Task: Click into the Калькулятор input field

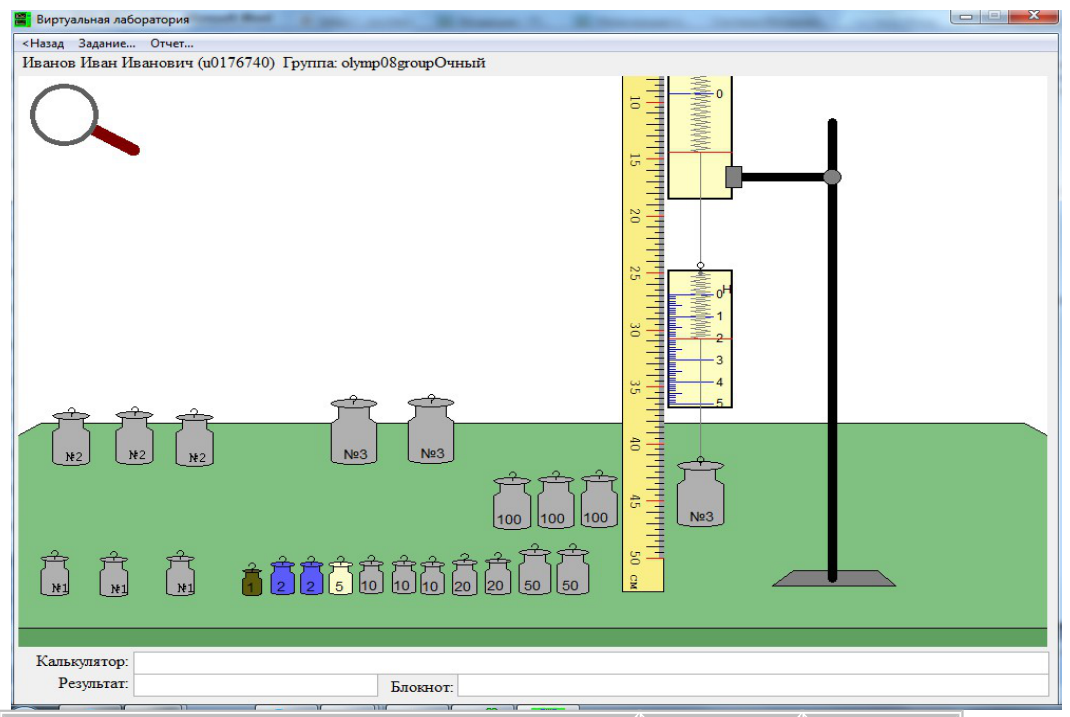Action: (x=591, y=662)
